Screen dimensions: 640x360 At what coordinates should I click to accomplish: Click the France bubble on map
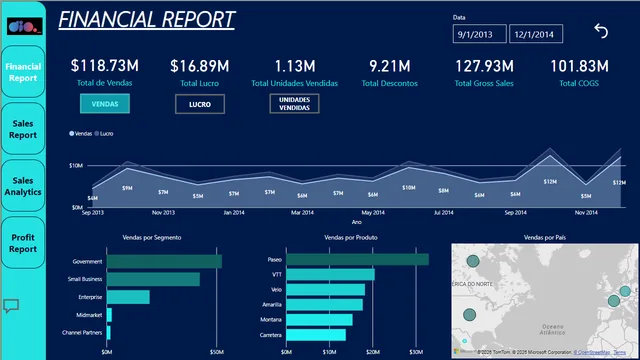click(614, 301)
